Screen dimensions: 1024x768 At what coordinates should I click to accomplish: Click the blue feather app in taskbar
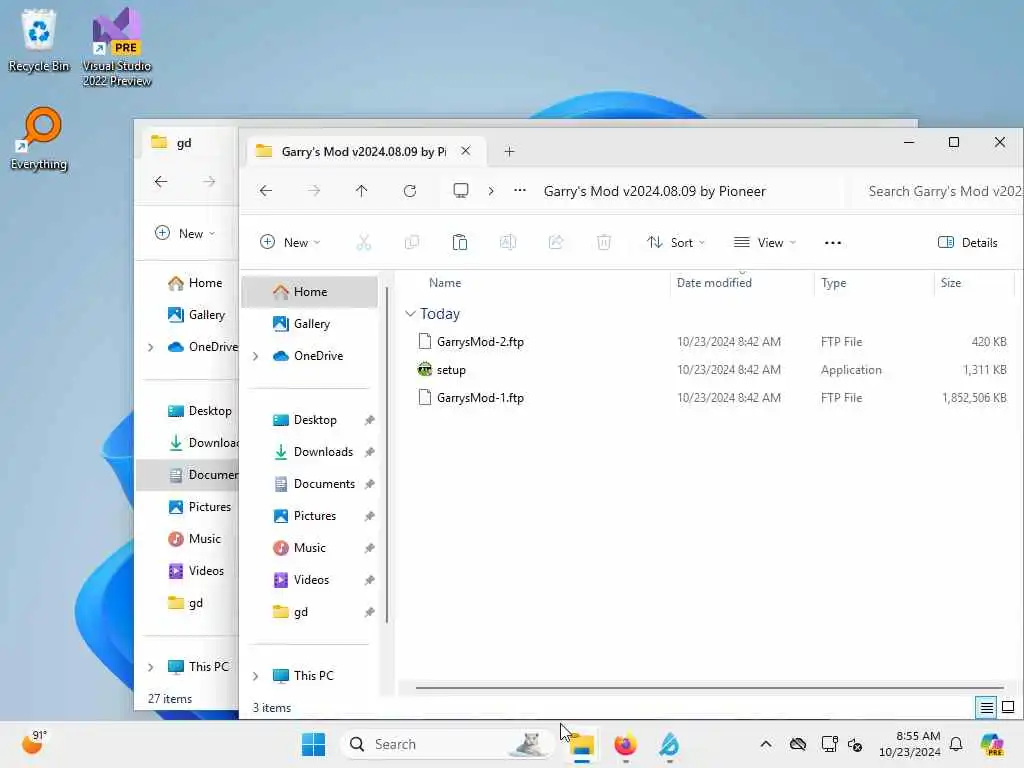669,744
